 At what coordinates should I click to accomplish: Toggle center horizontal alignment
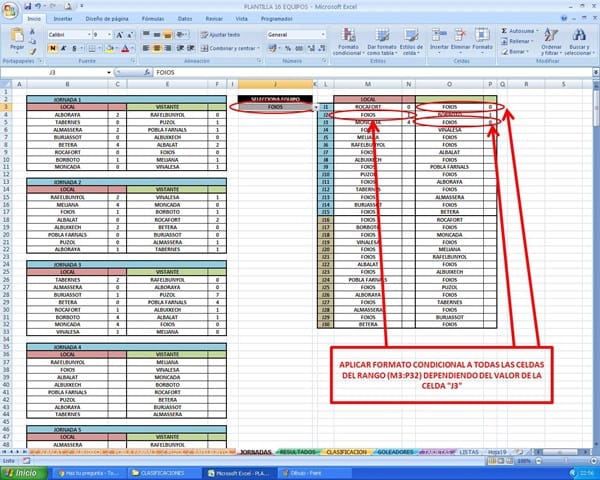[157, 48]
